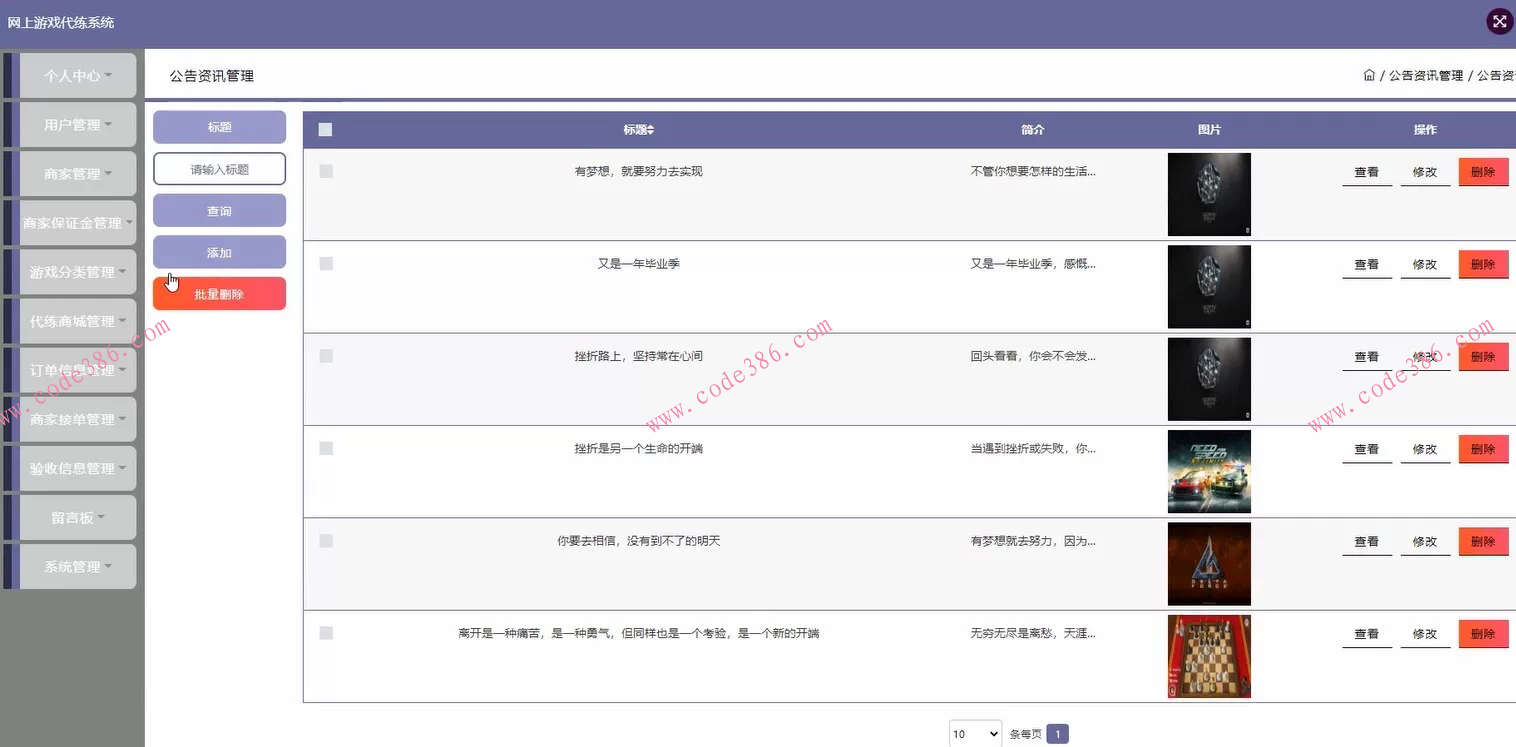Go to pagination page 1
This screenshot has width=1516, height=747.
coord(1058,734)
